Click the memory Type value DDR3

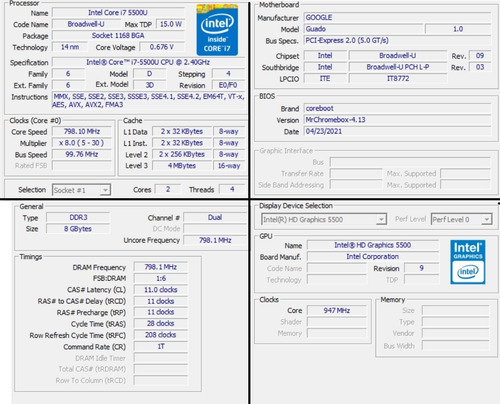click(78, 217)
